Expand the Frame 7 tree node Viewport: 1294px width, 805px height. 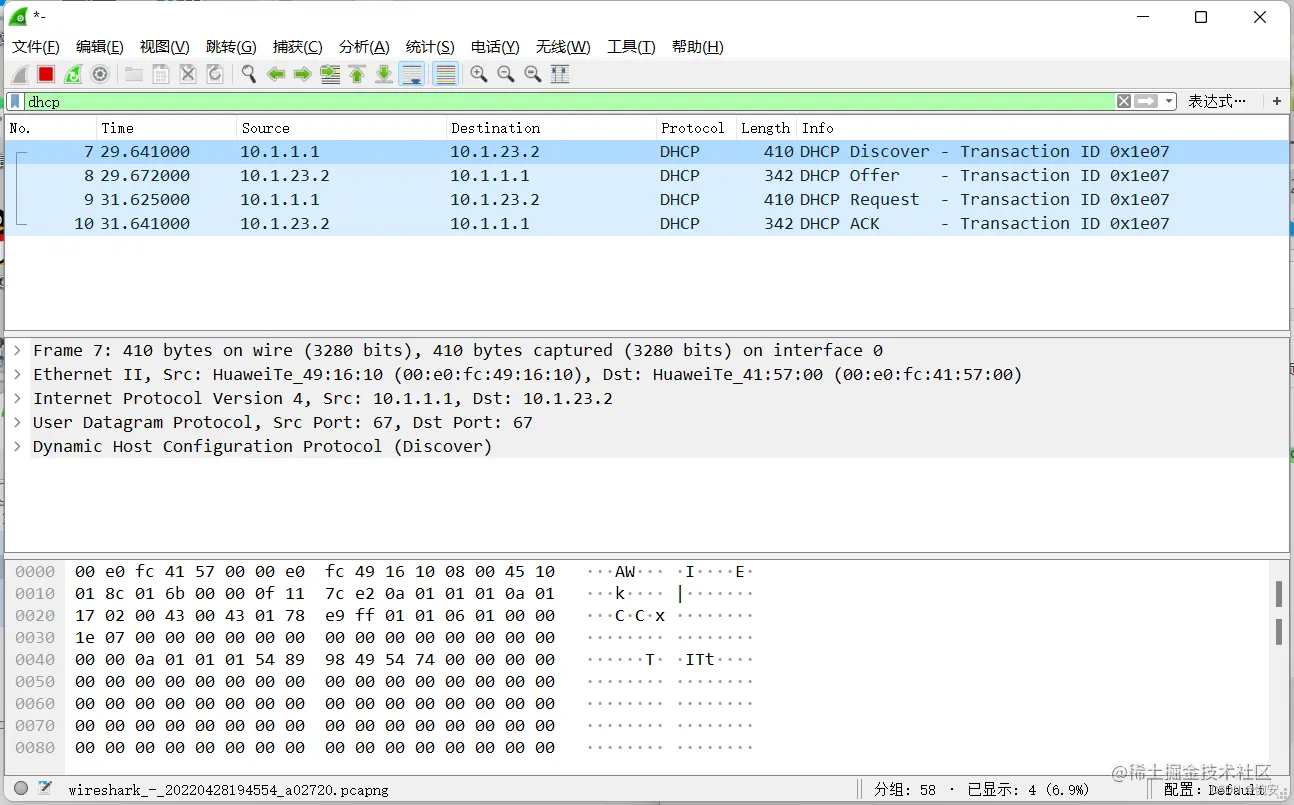[17, 350]
